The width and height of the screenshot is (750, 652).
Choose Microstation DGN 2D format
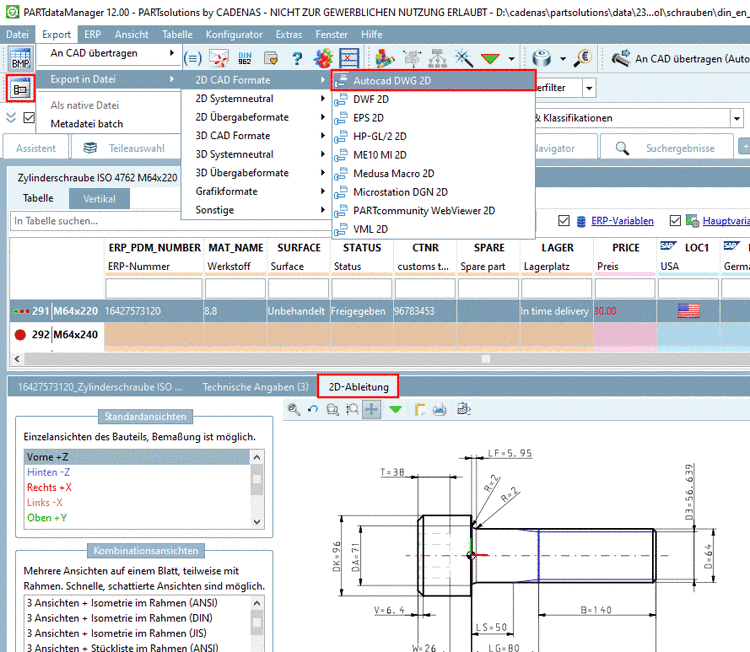[x=433, y=192]
